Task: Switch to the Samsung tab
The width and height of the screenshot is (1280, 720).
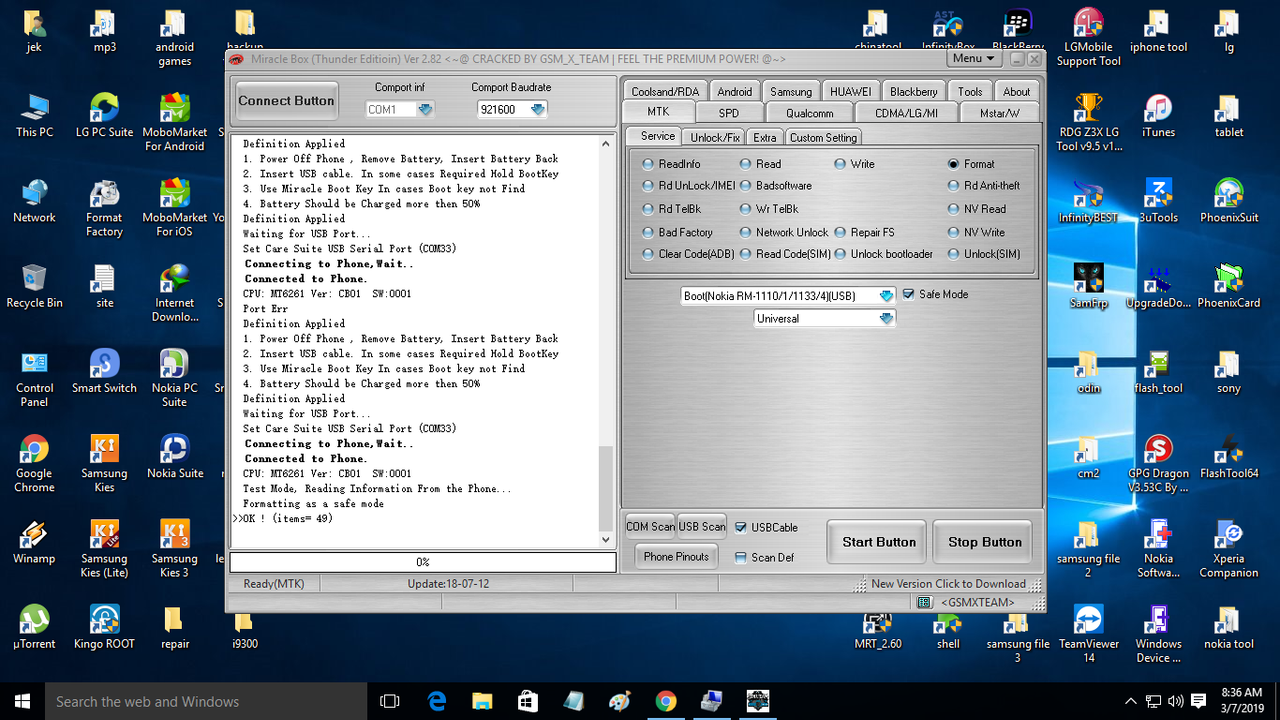Action: tap(791, 91)
